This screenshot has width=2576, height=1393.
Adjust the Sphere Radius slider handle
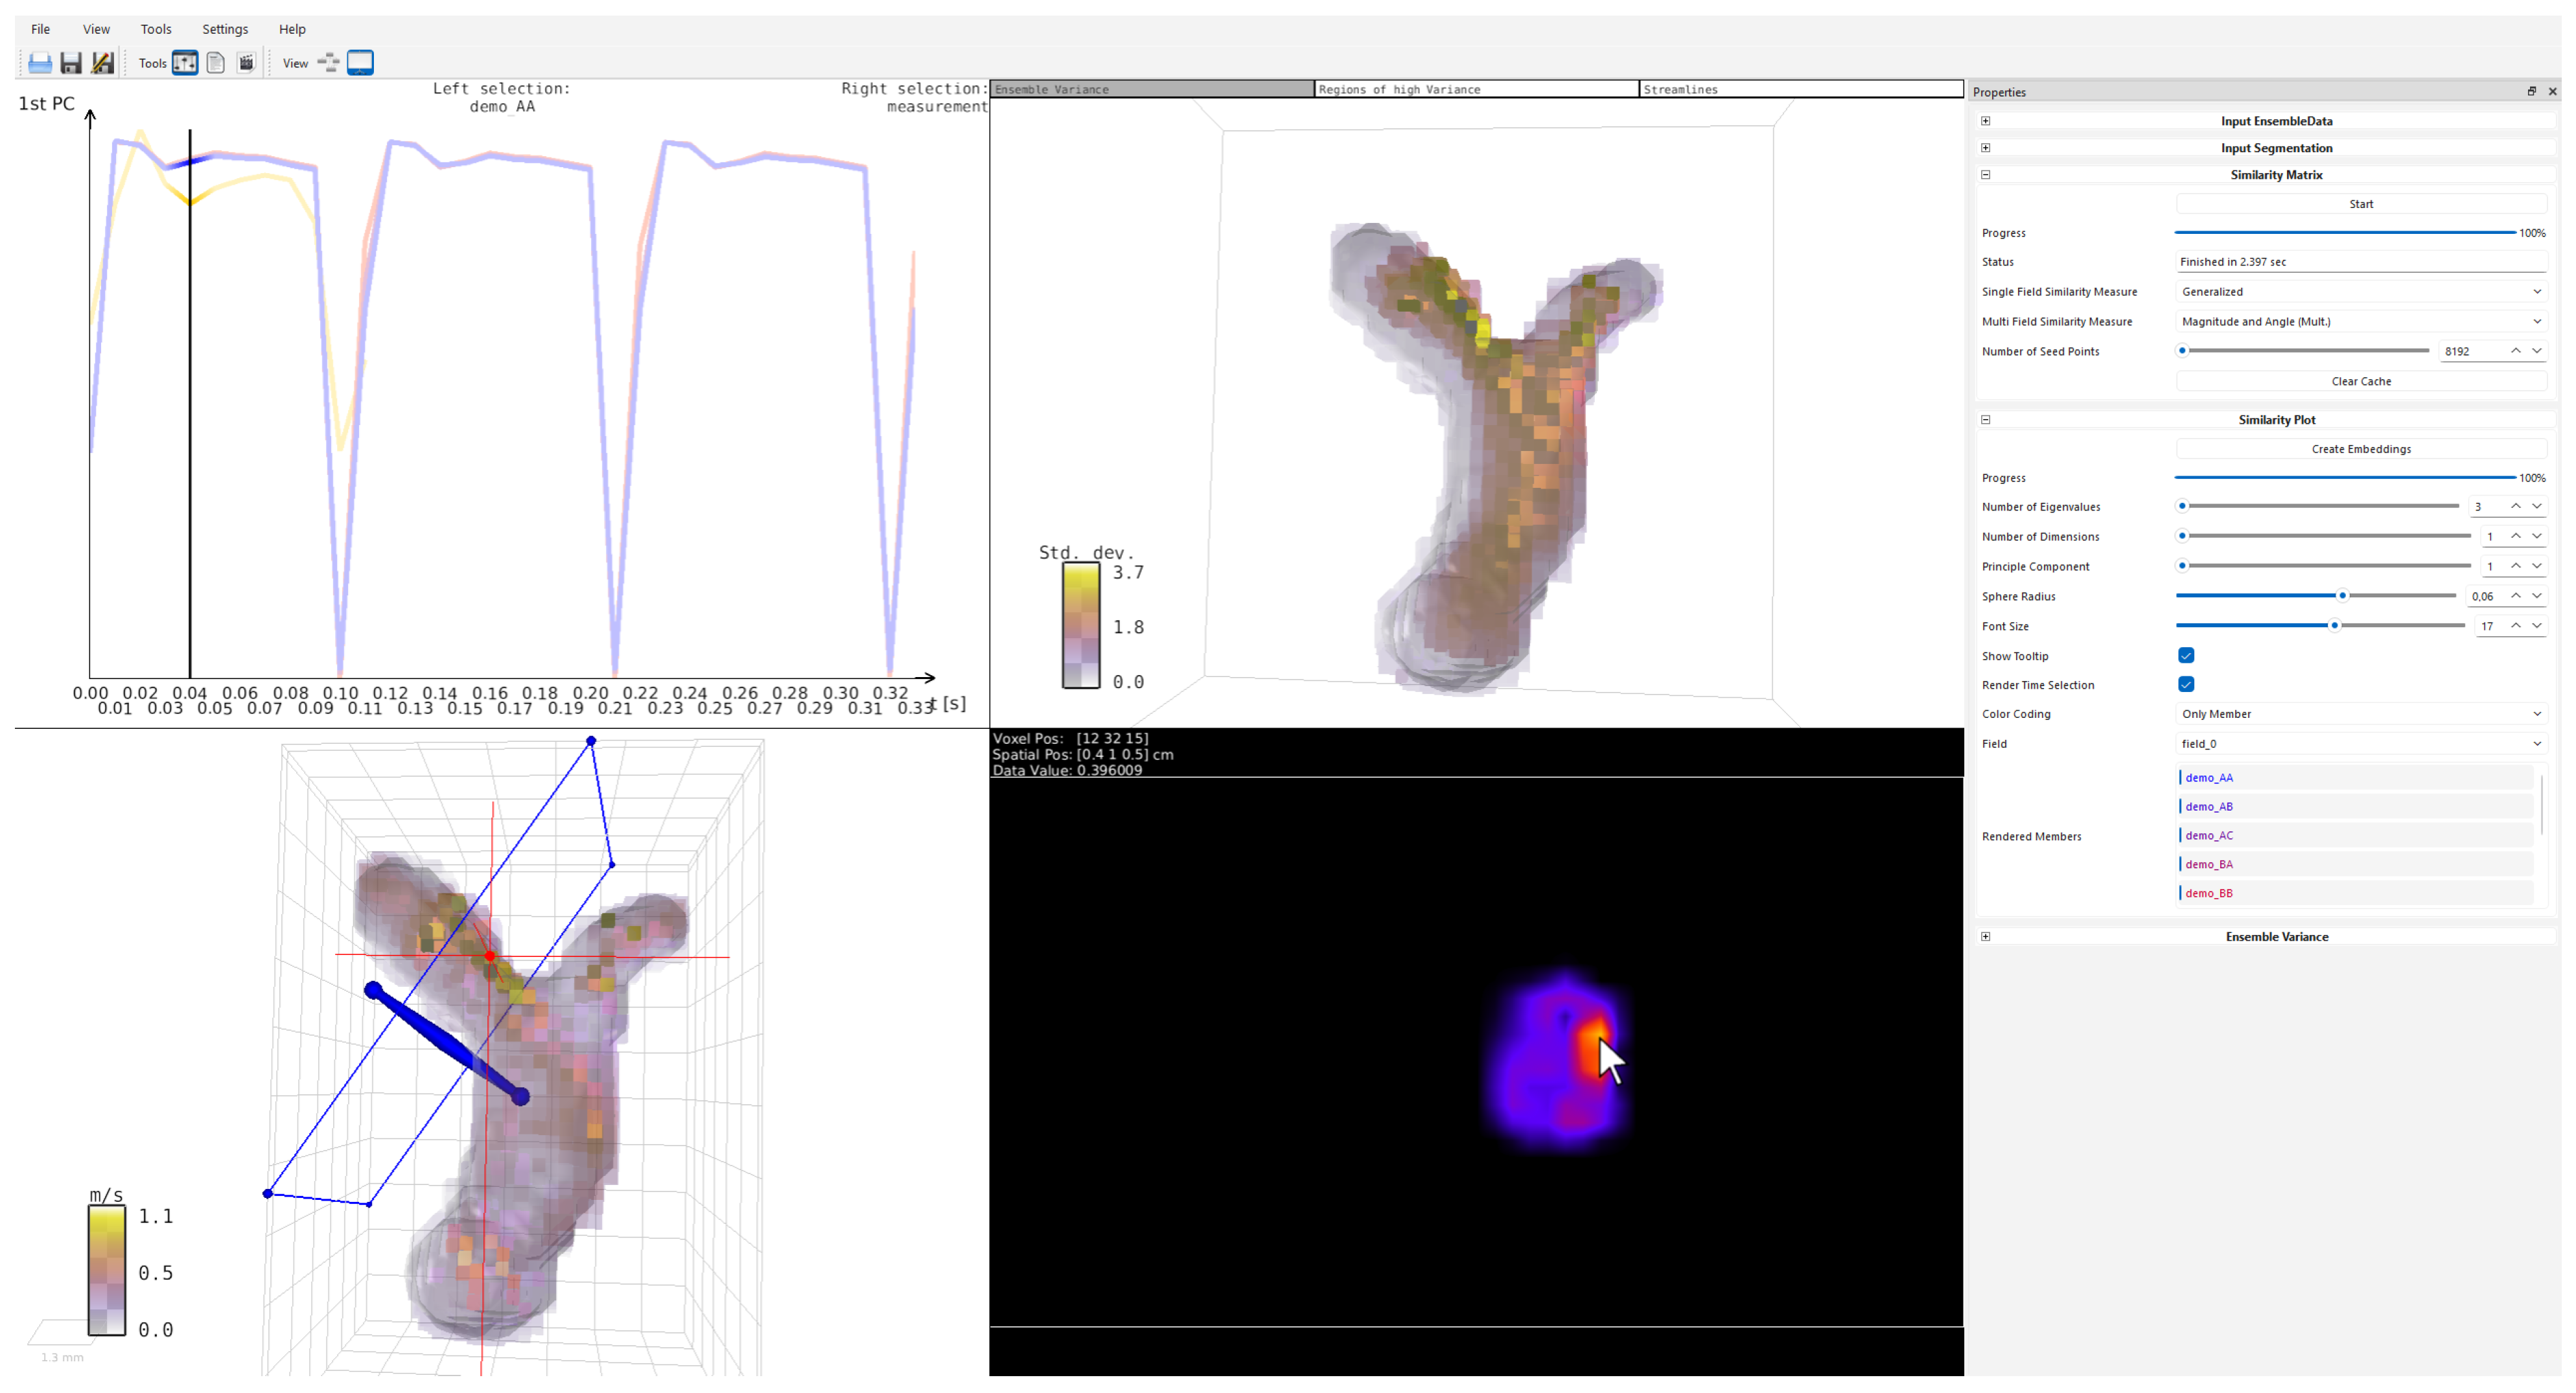point(2342,596)
